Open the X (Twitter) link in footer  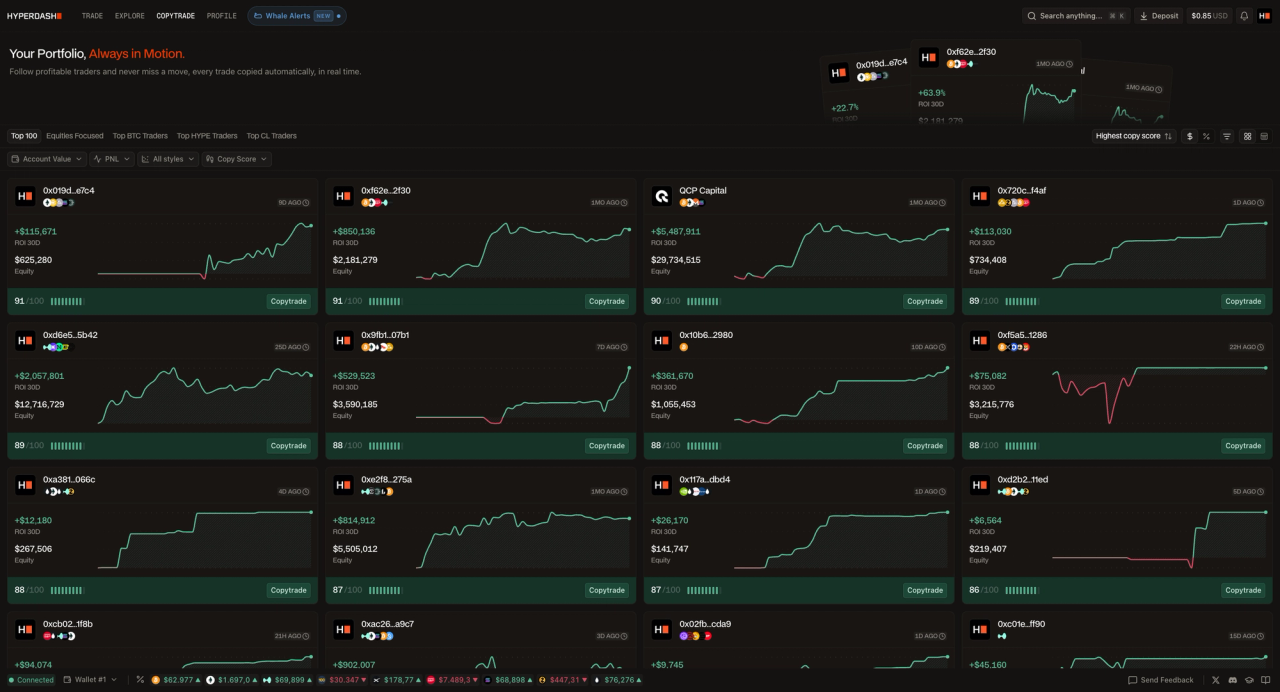pyautogui.click(x=1216, y=680)
